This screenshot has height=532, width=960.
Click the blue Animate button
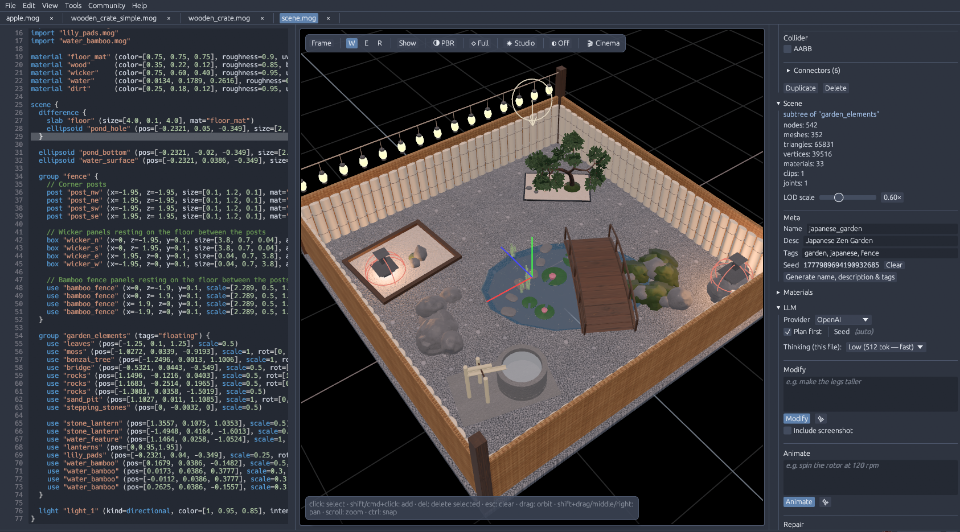[798, 502]
